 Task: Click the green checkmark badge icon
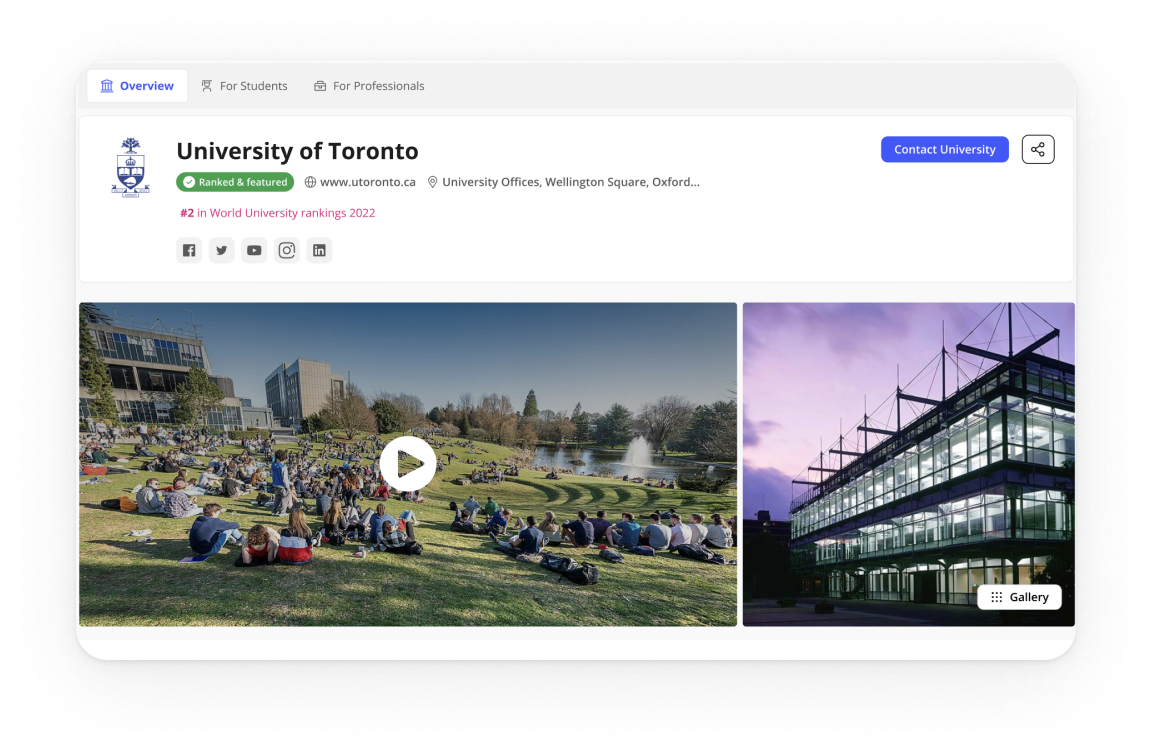pyautogui.click(x=189, y=182)
